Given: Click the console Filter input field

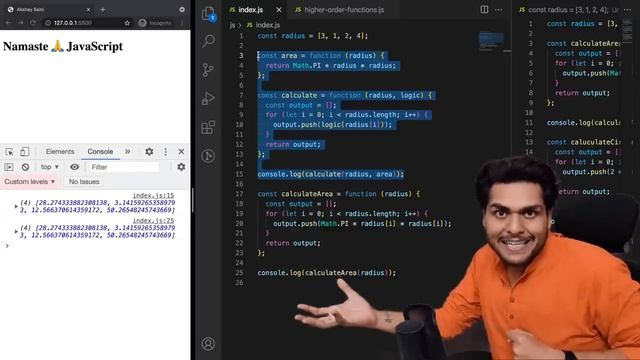Looking at the screenshot, I should pyautogui.click(x=124, y=167).
